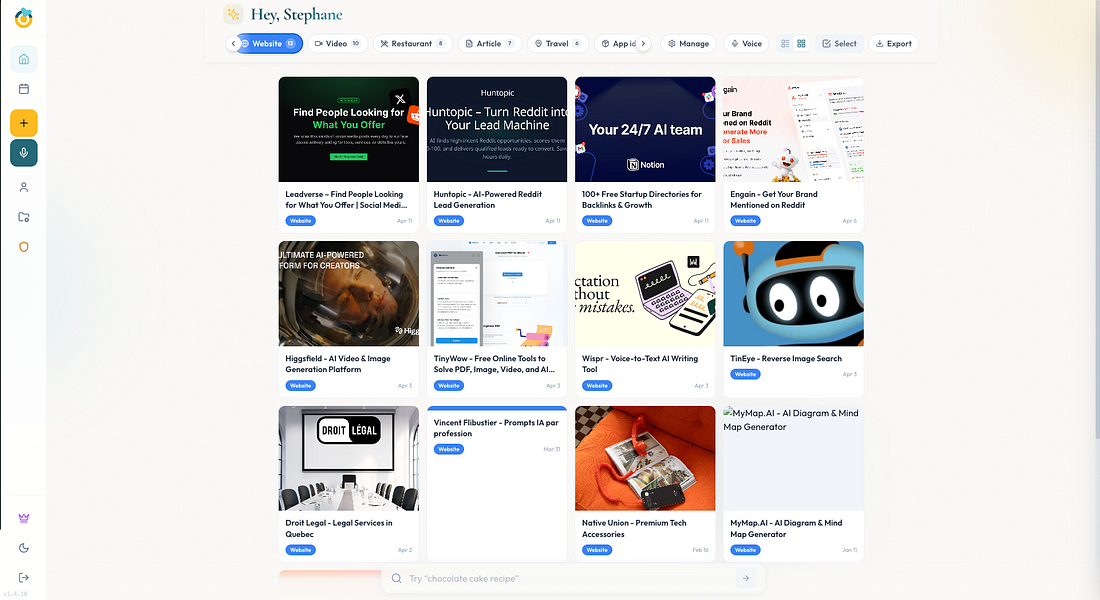1100x600 pixels.
Task: Open the home icon in sidebar
Action: pyautogui.click(x=24, y=59)
